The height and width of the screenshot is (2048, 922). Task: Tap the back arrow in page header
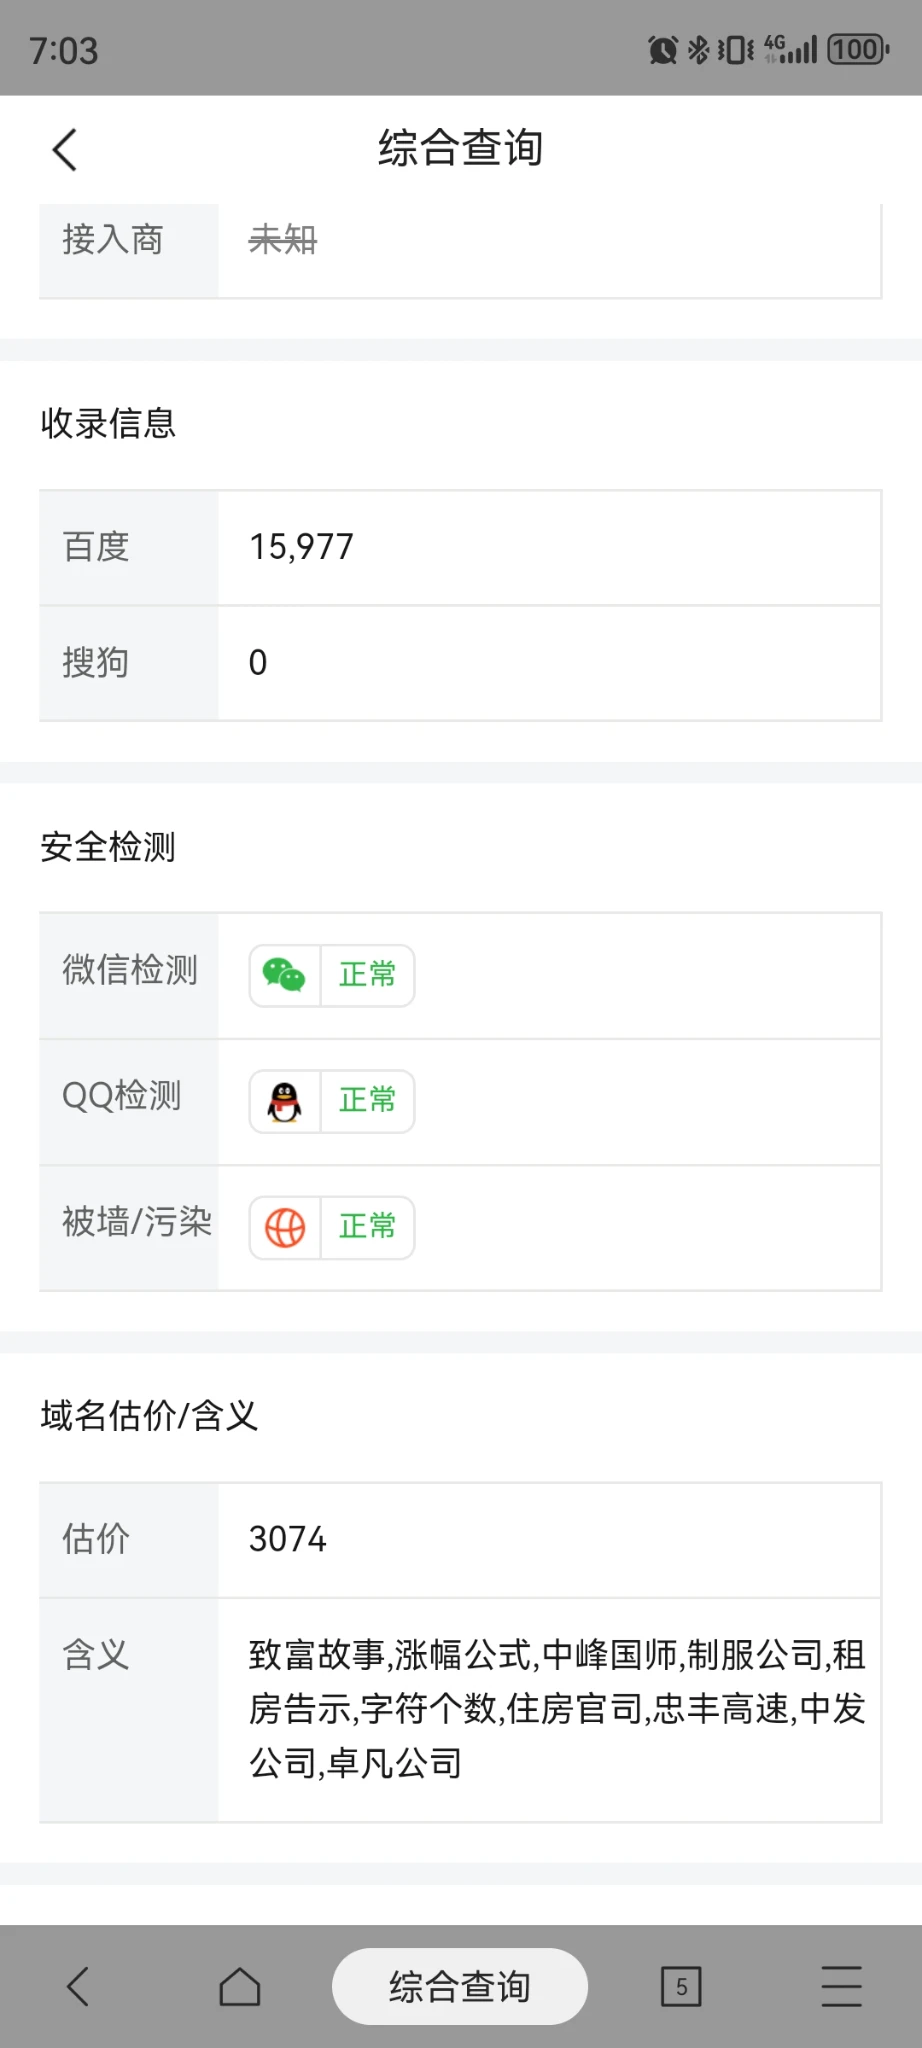[x=66, y=150]
